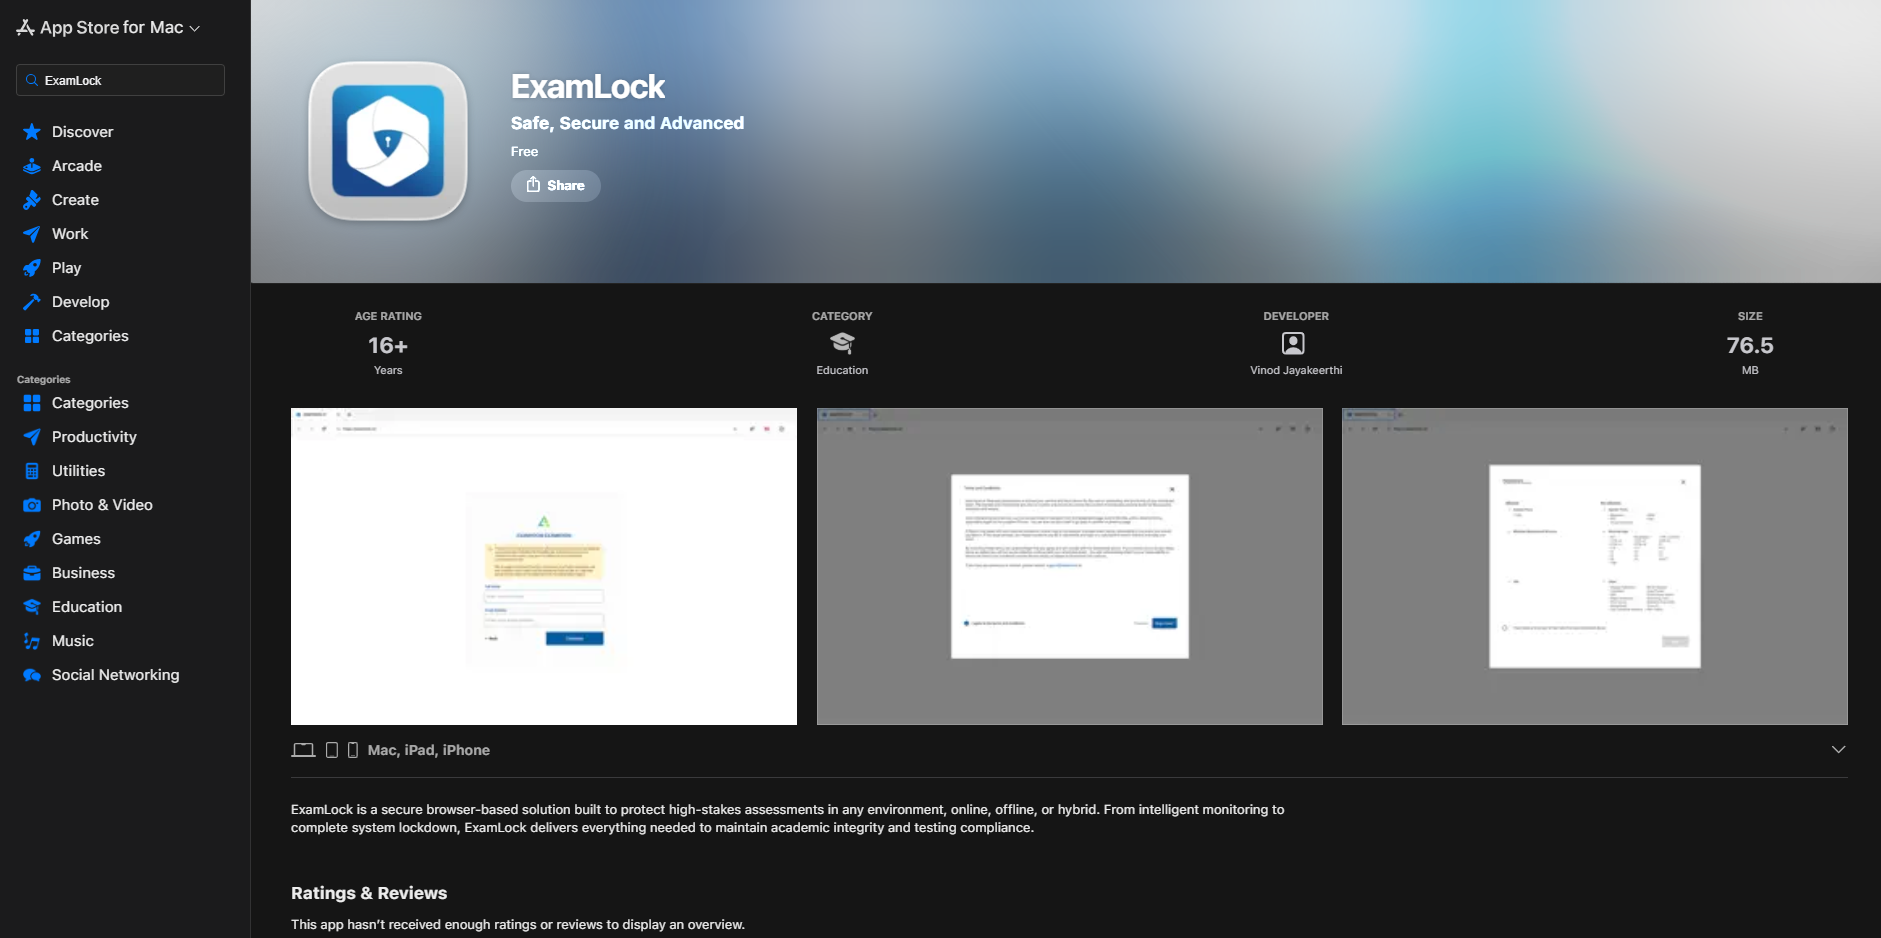1881x938 pixels.
Task: Share the ExamLock app
Action: pyautogui.click(x=556, y=186)
